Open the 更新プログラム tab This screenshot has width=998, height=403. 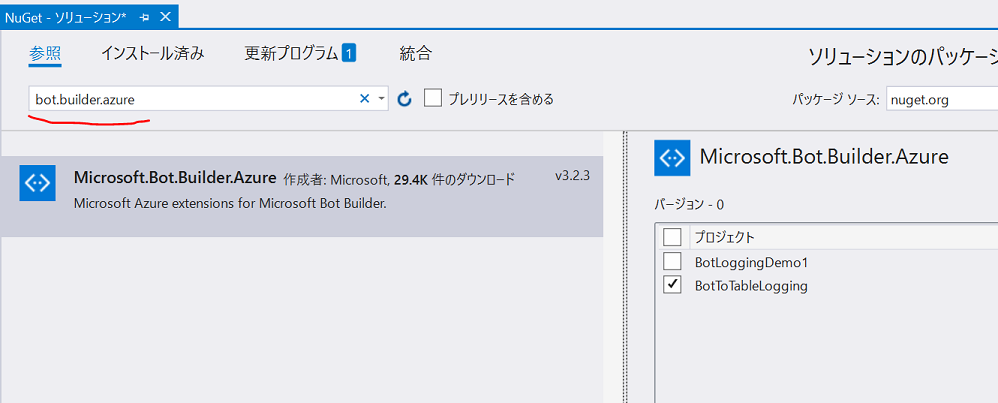(292, 53)
